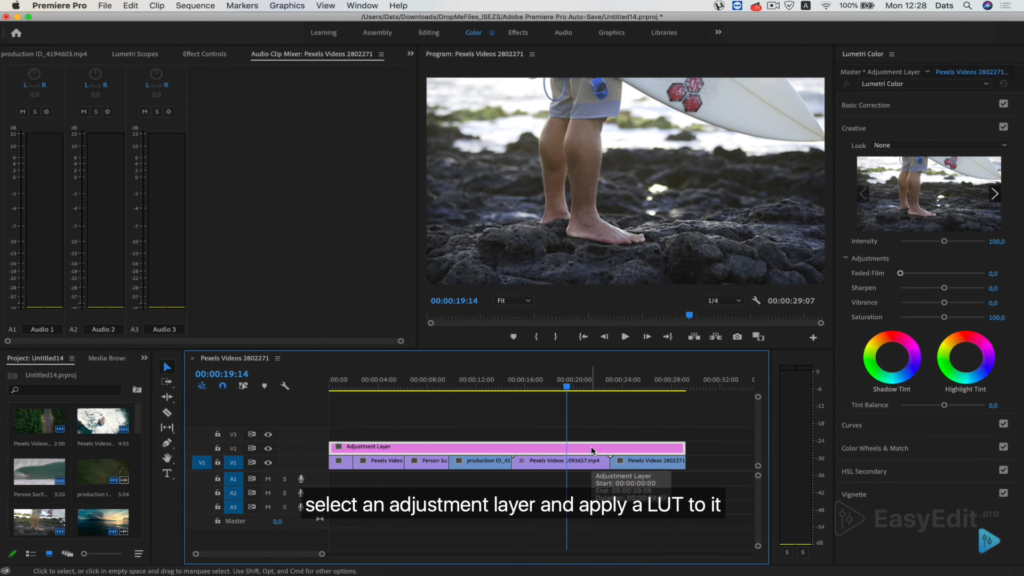1024x576 pixels.
Task: Switch project panel to list view
Action: click(31, 554)
